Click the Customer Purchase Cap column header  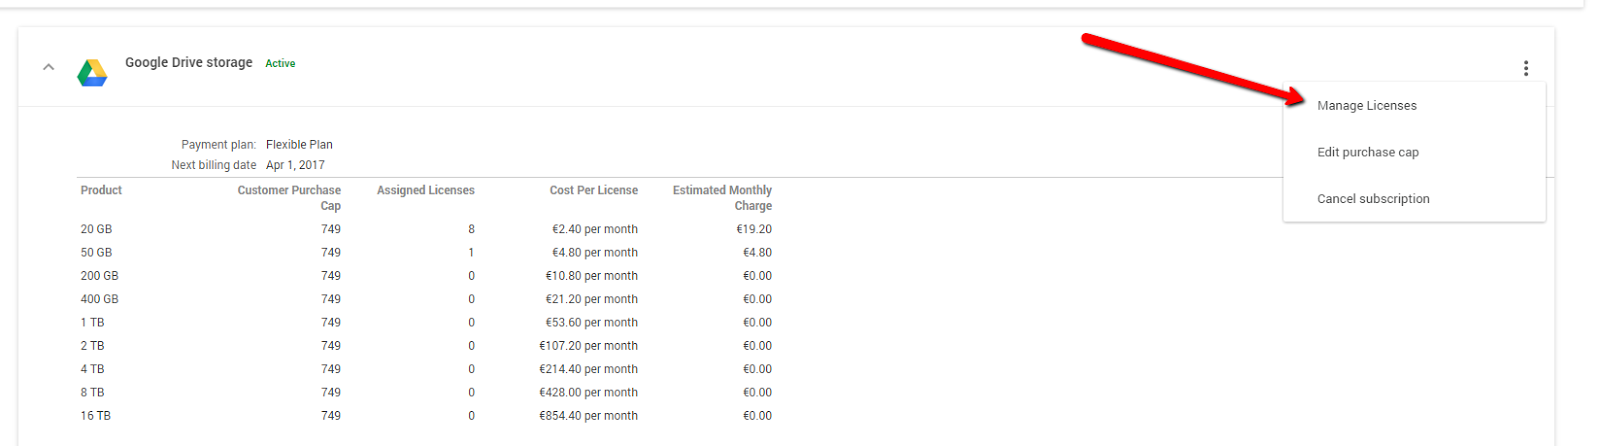pyautogui.click(x=289, y=197)
